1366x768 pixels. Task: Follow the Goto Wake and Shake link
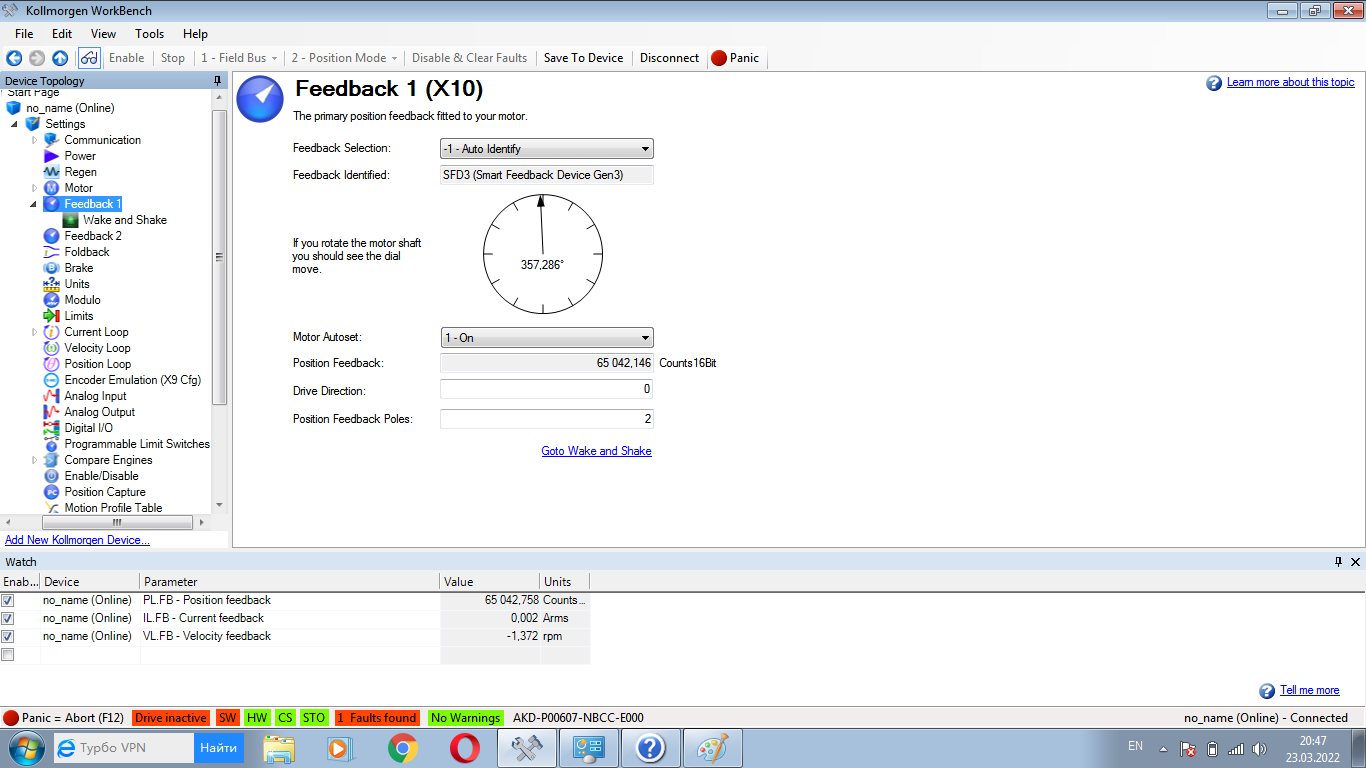coord(596,451)
